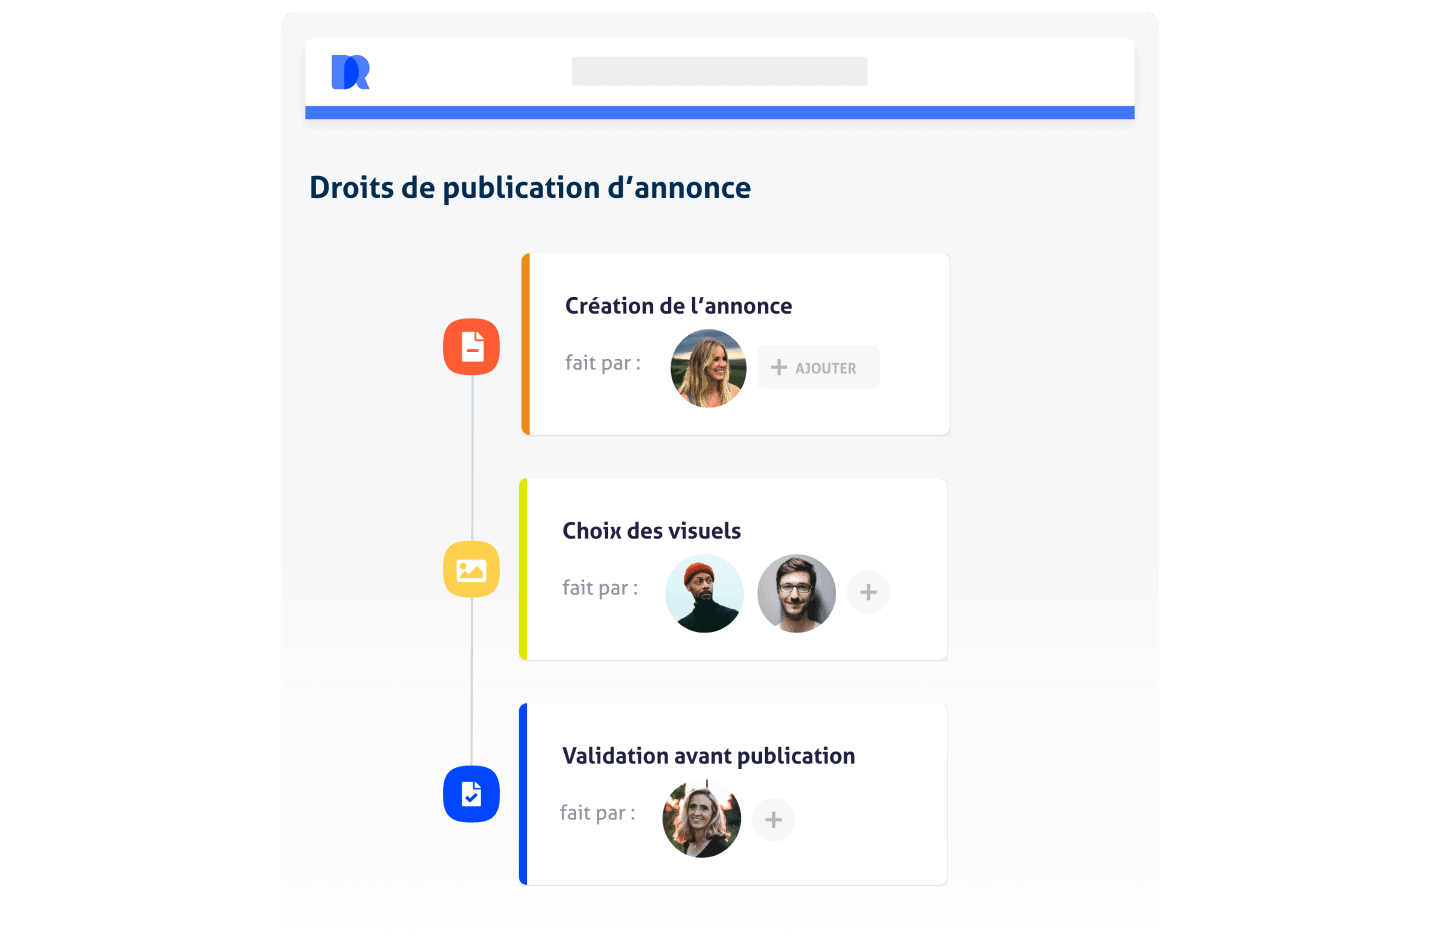This screenshot has height=950, width=1440.
Task: Add a person to Validation avant publication
Action: 773,820
